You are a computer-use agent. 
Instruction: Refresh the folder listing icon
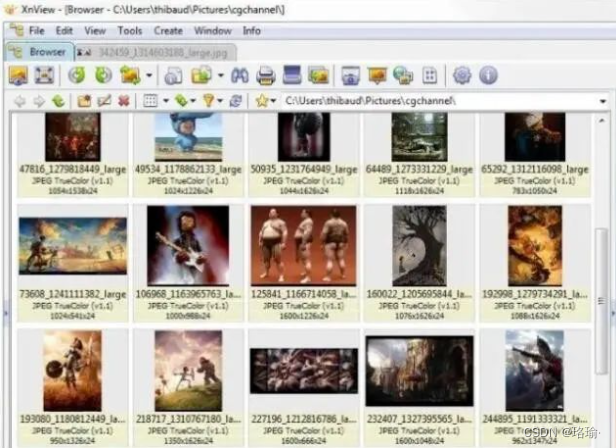coord(236,101)
